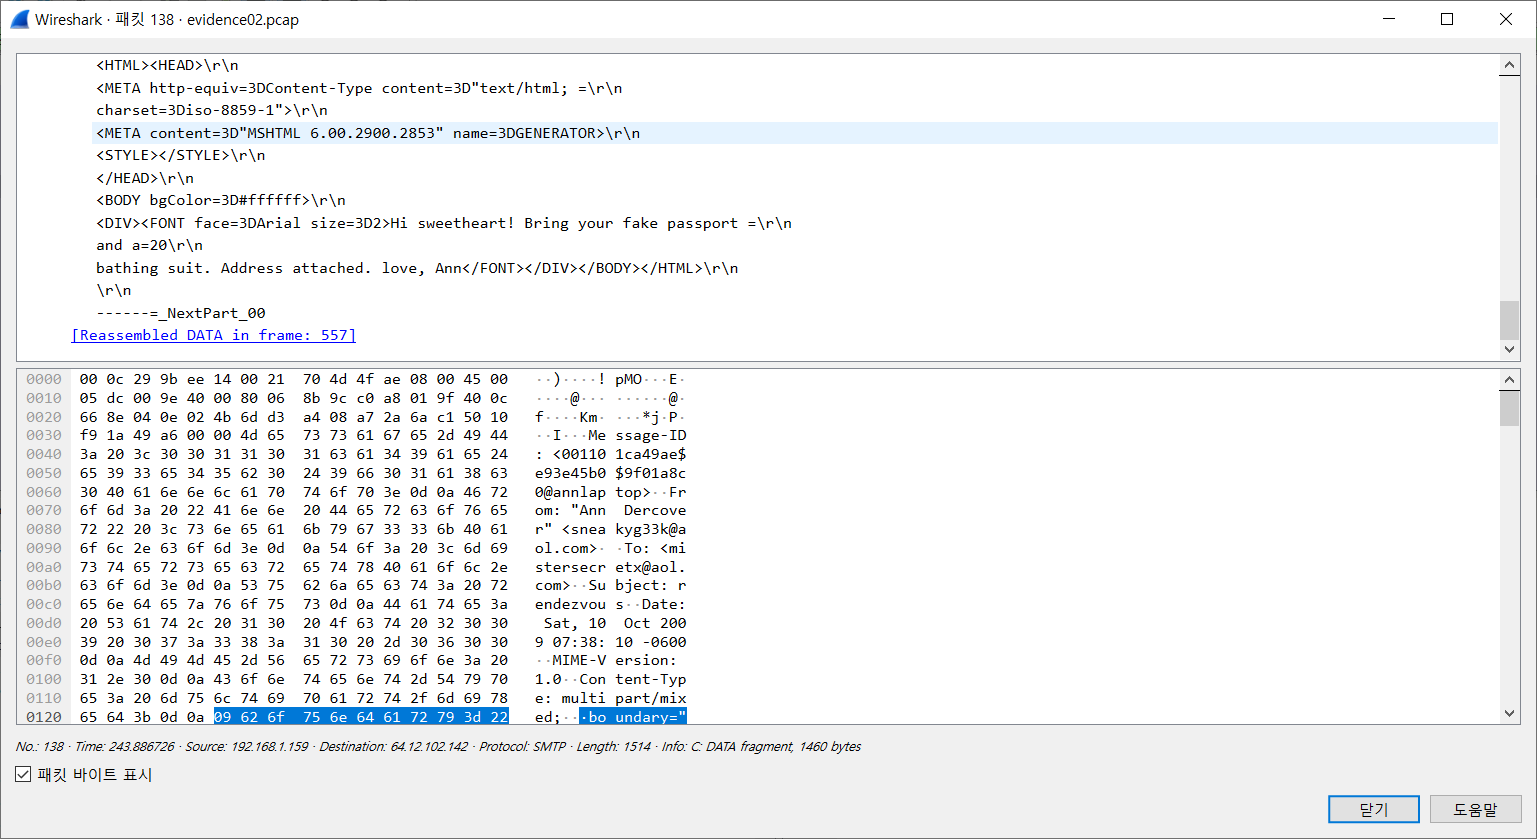
Task: Click ASCII text 'stersecr' in hex pane
Action: (570, 567)
